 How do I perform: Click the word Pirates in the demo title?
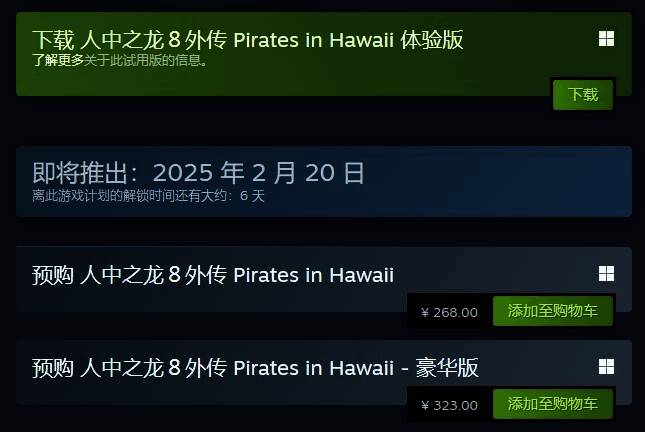266,40
